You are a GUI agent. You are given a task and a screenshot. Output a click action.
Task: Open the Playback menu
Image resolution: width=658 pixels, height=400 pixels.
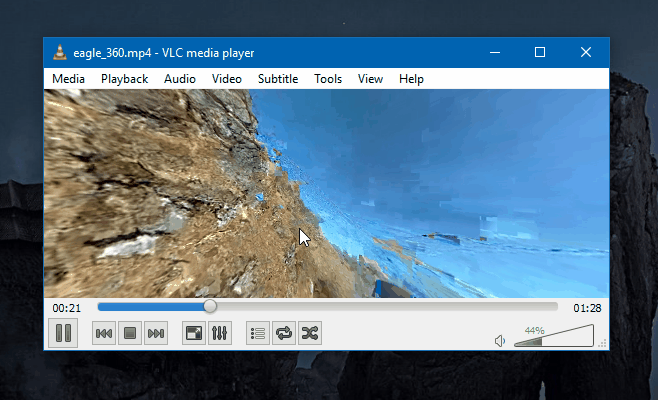click(x=125, y=79)
